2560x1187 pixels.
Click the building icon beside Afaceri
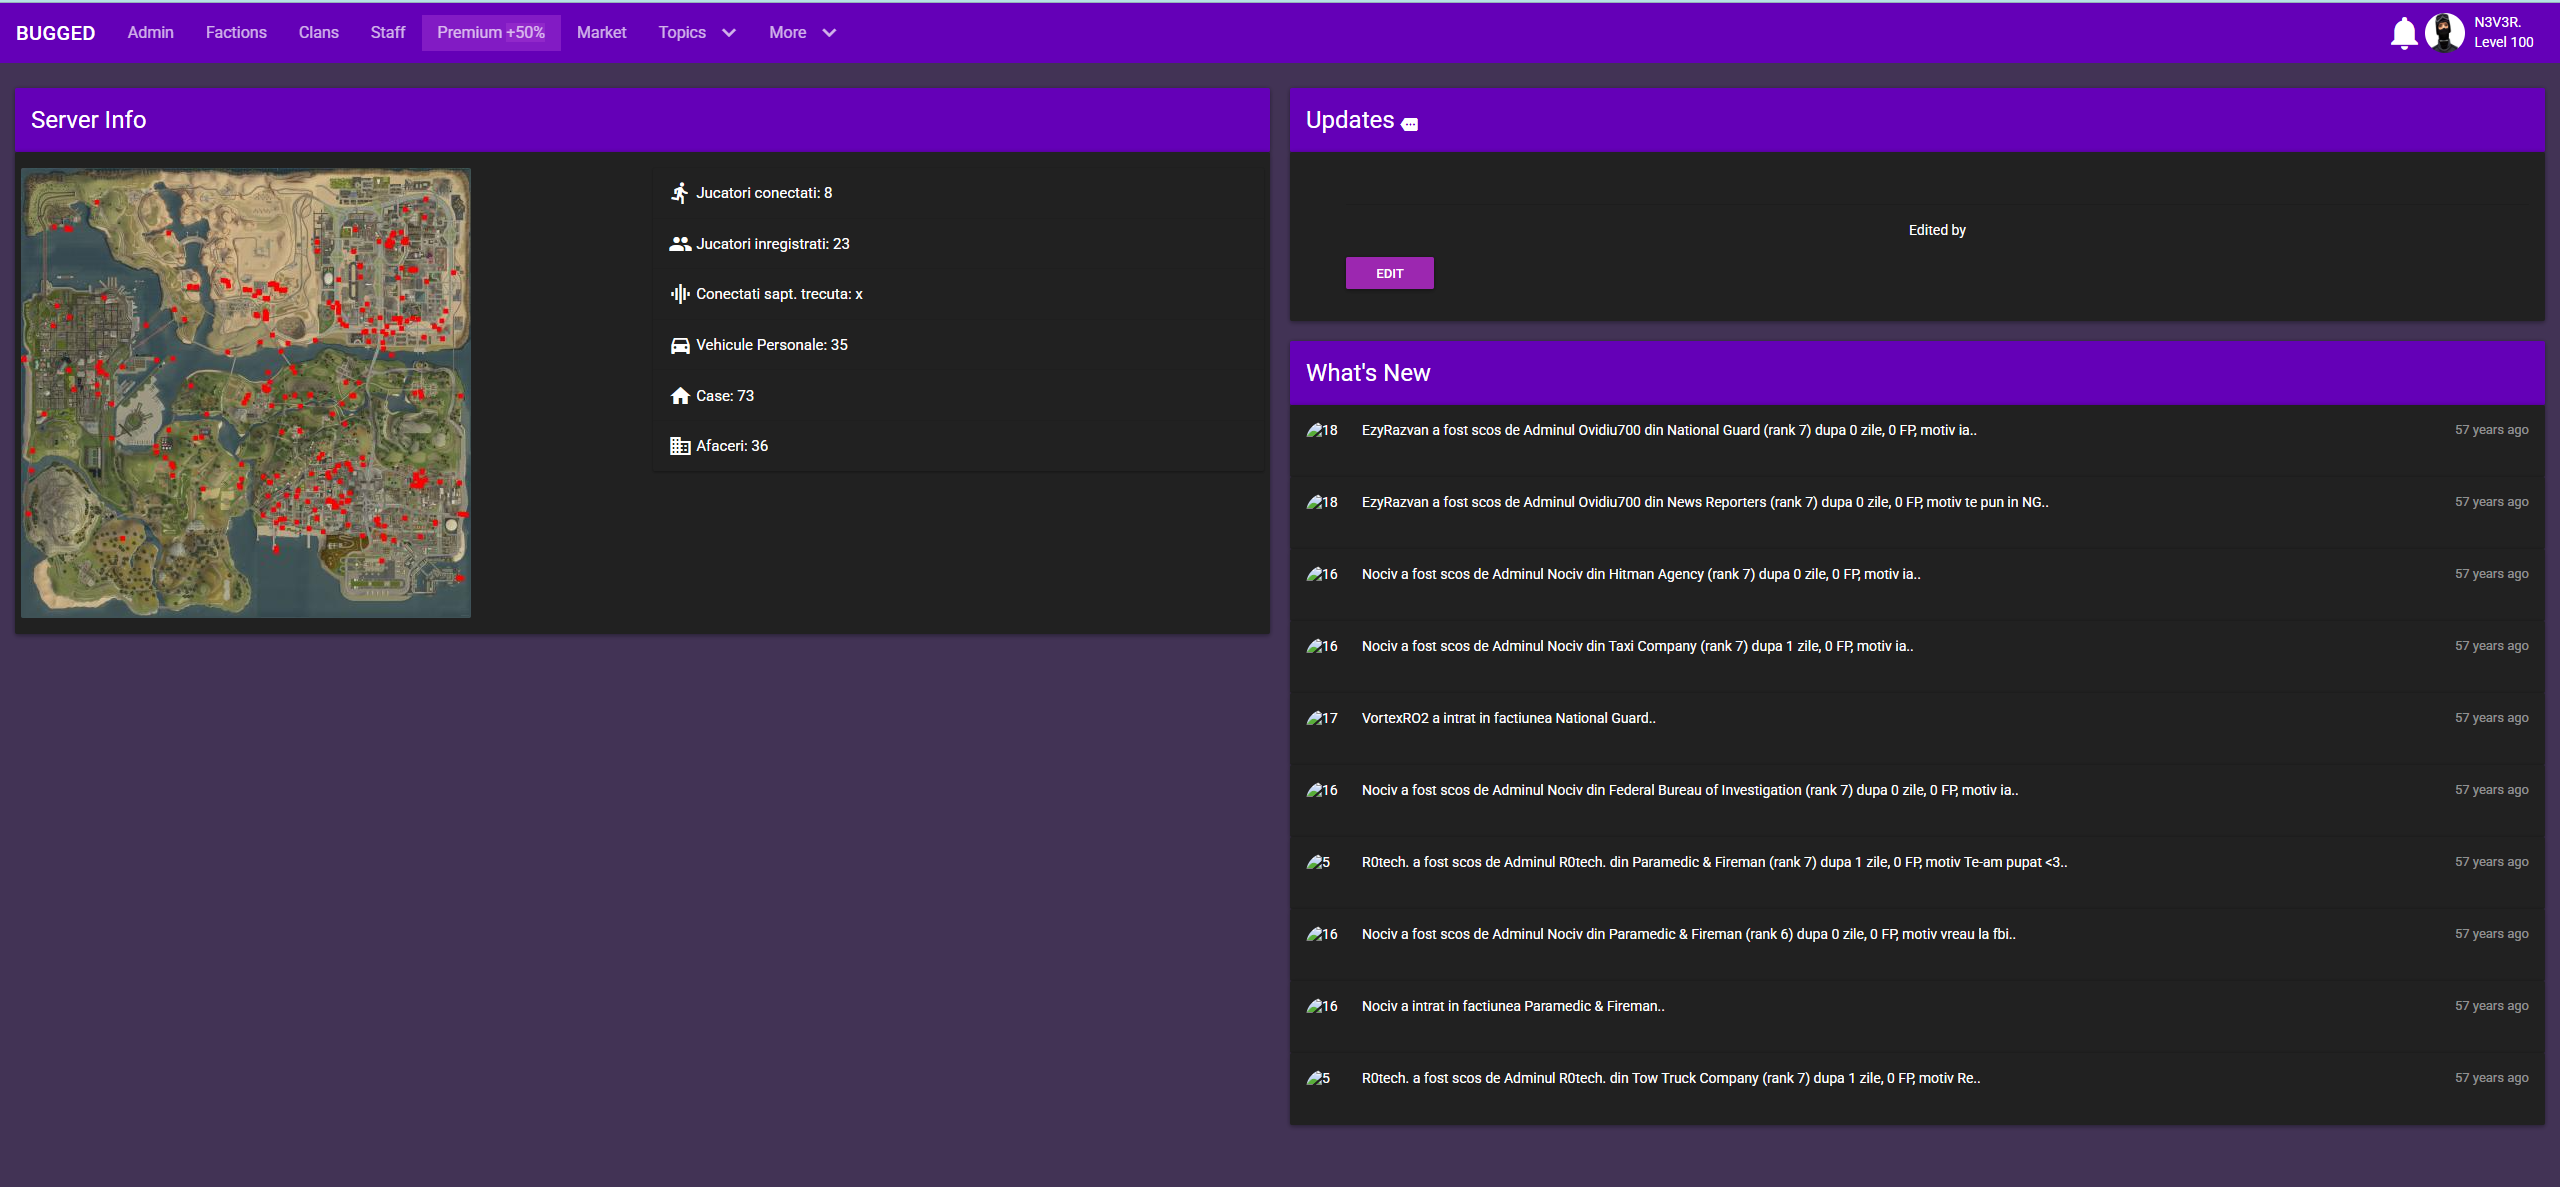click(680, 446)
